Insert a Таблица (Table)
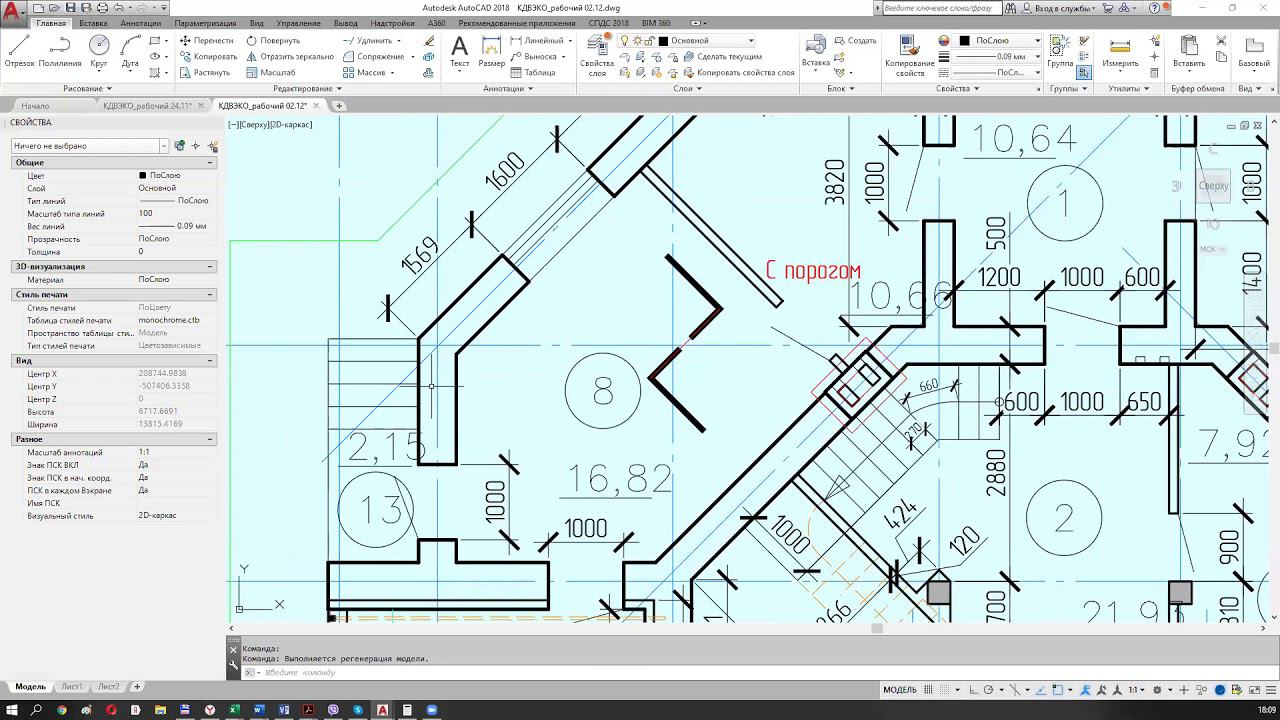The image size is (1280, 720). [533, 73]
